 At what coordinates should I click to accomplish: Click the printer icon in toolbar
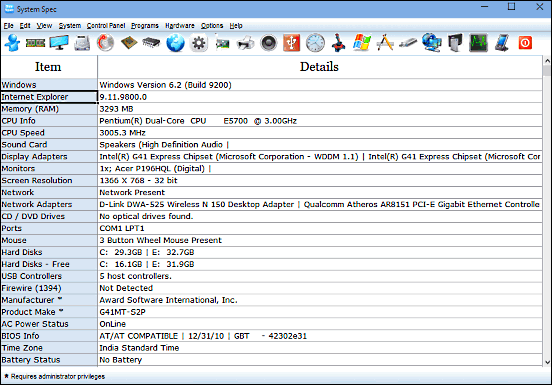pyautogui.click(x=245, y=44)
